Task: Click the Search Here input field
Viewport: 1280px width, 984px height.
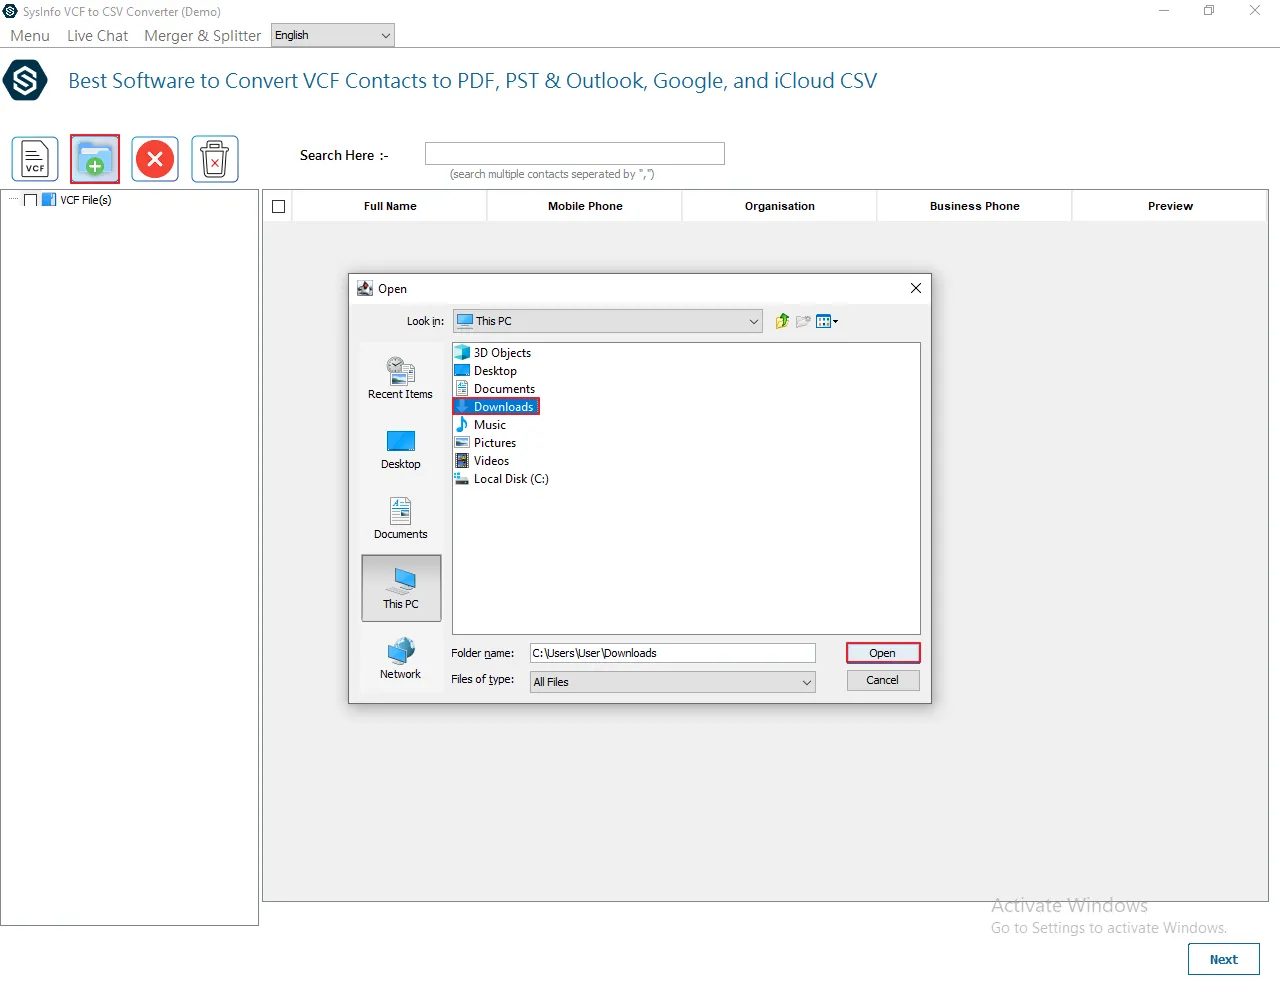Action: [x=574, y=154]
